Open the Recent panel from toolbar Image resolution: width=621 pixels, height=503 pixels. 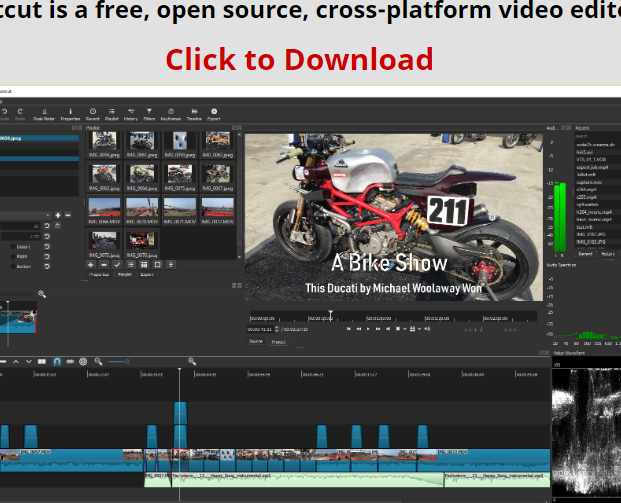(x=93, y=114)
